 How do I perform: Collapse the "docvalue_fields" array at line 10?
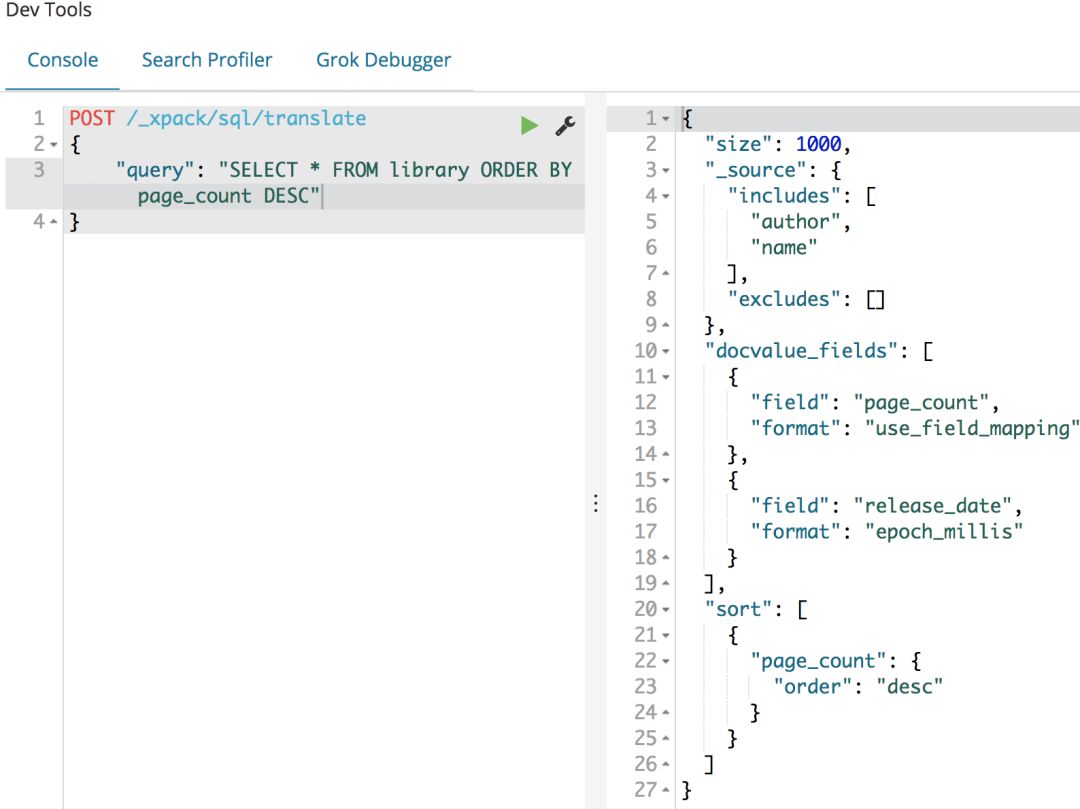(x=665, y=351)
